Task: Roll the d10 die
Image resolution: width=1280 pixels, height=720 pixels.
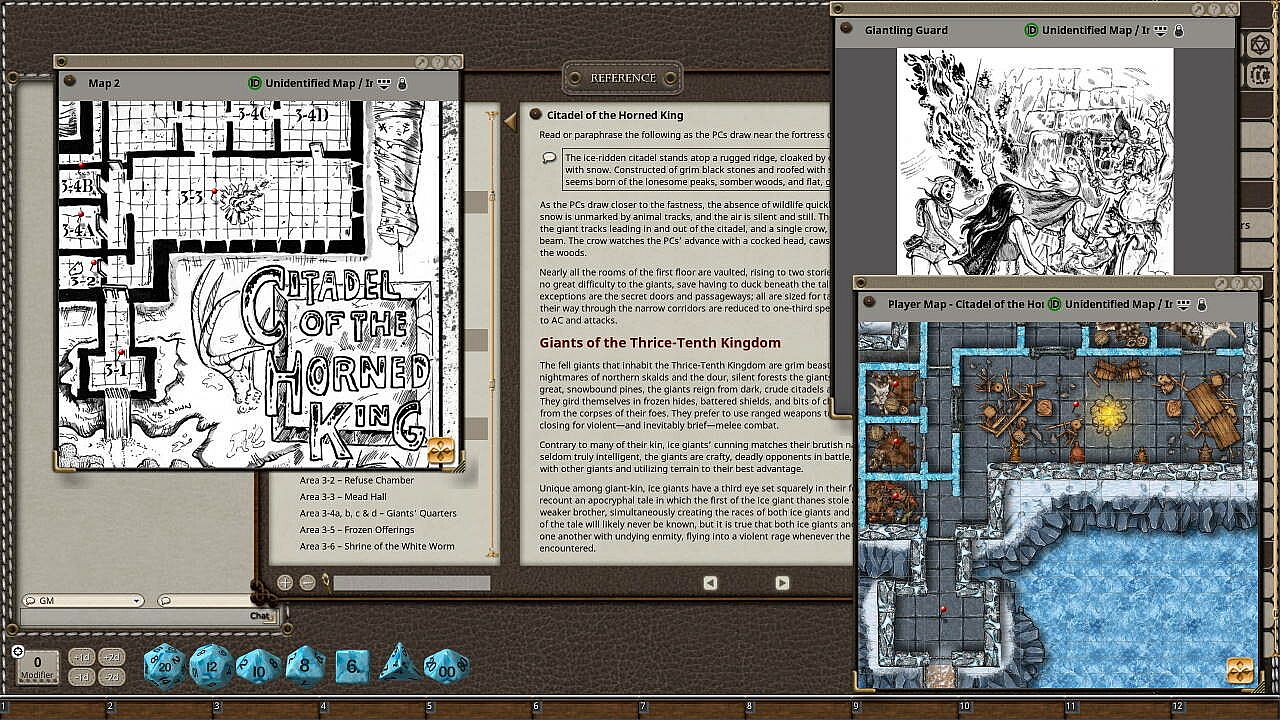Action: click(x=258, y=667)
